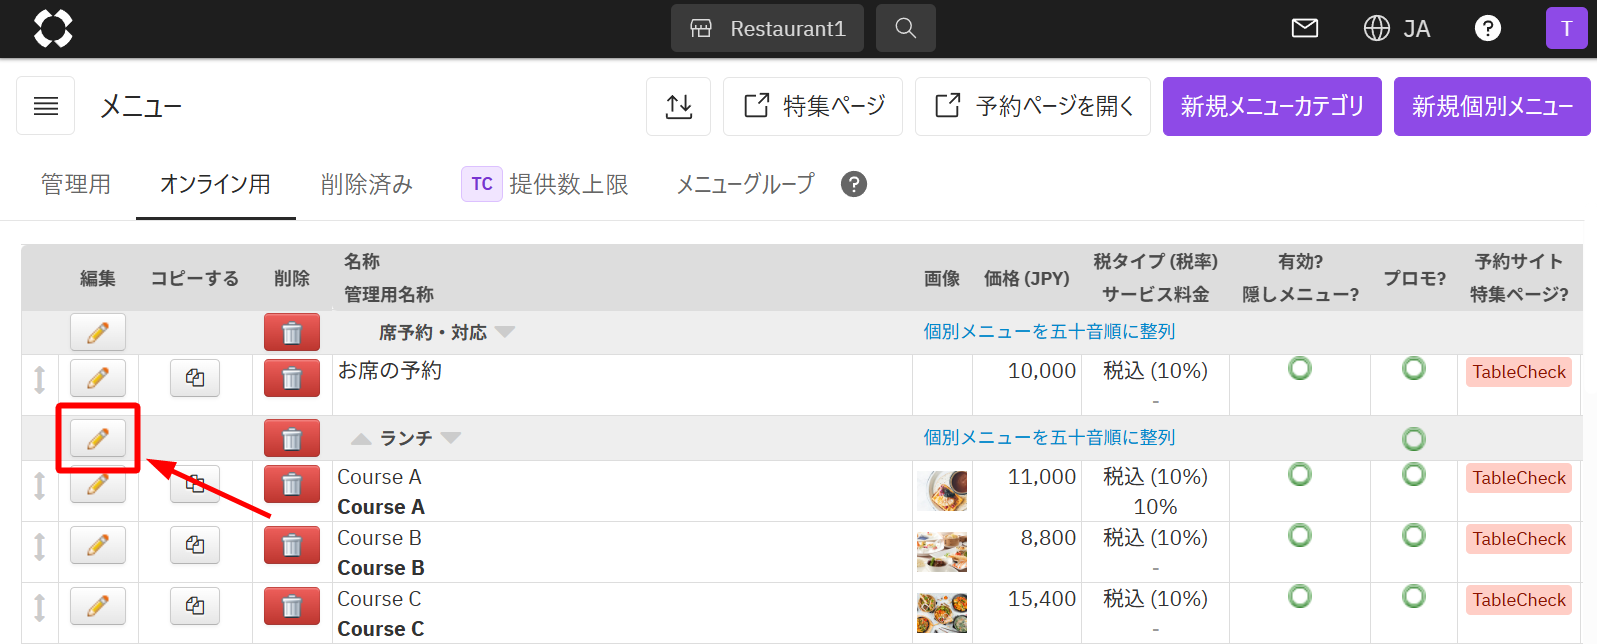Copy the Course C menu

(x=195, y=606)
